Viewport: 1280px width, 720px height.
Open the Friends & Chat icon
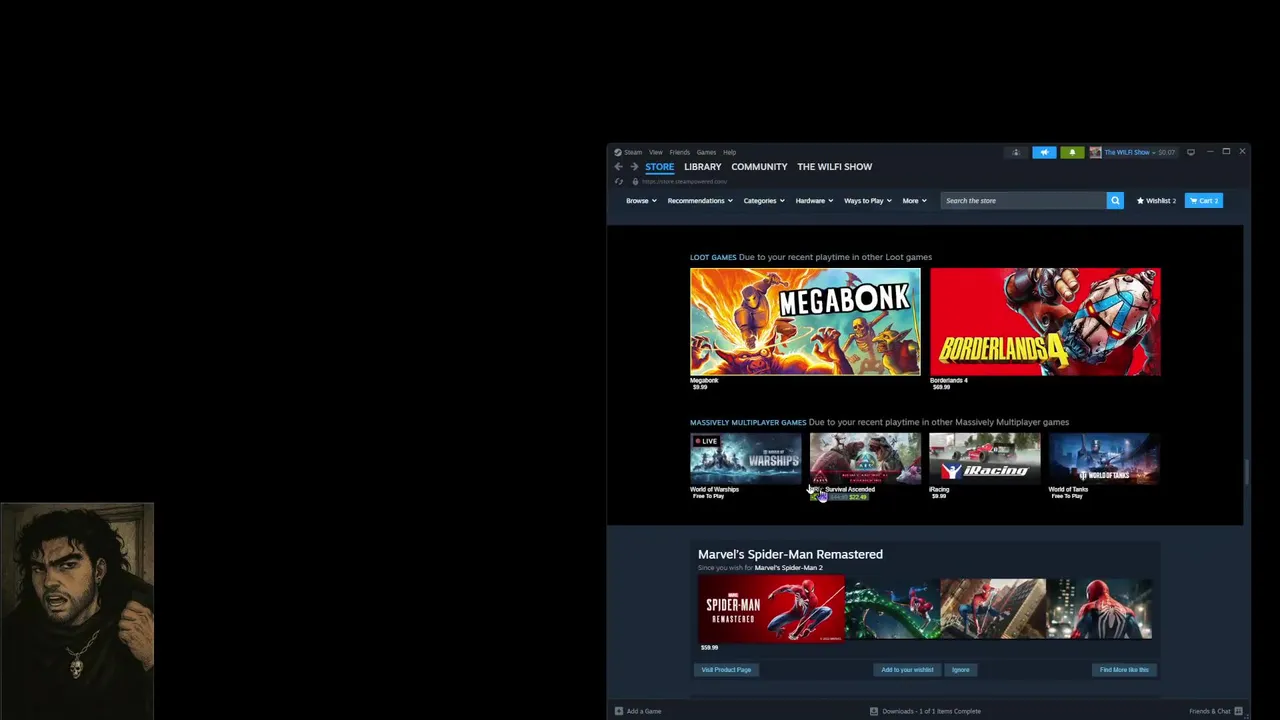point(1238,711)
